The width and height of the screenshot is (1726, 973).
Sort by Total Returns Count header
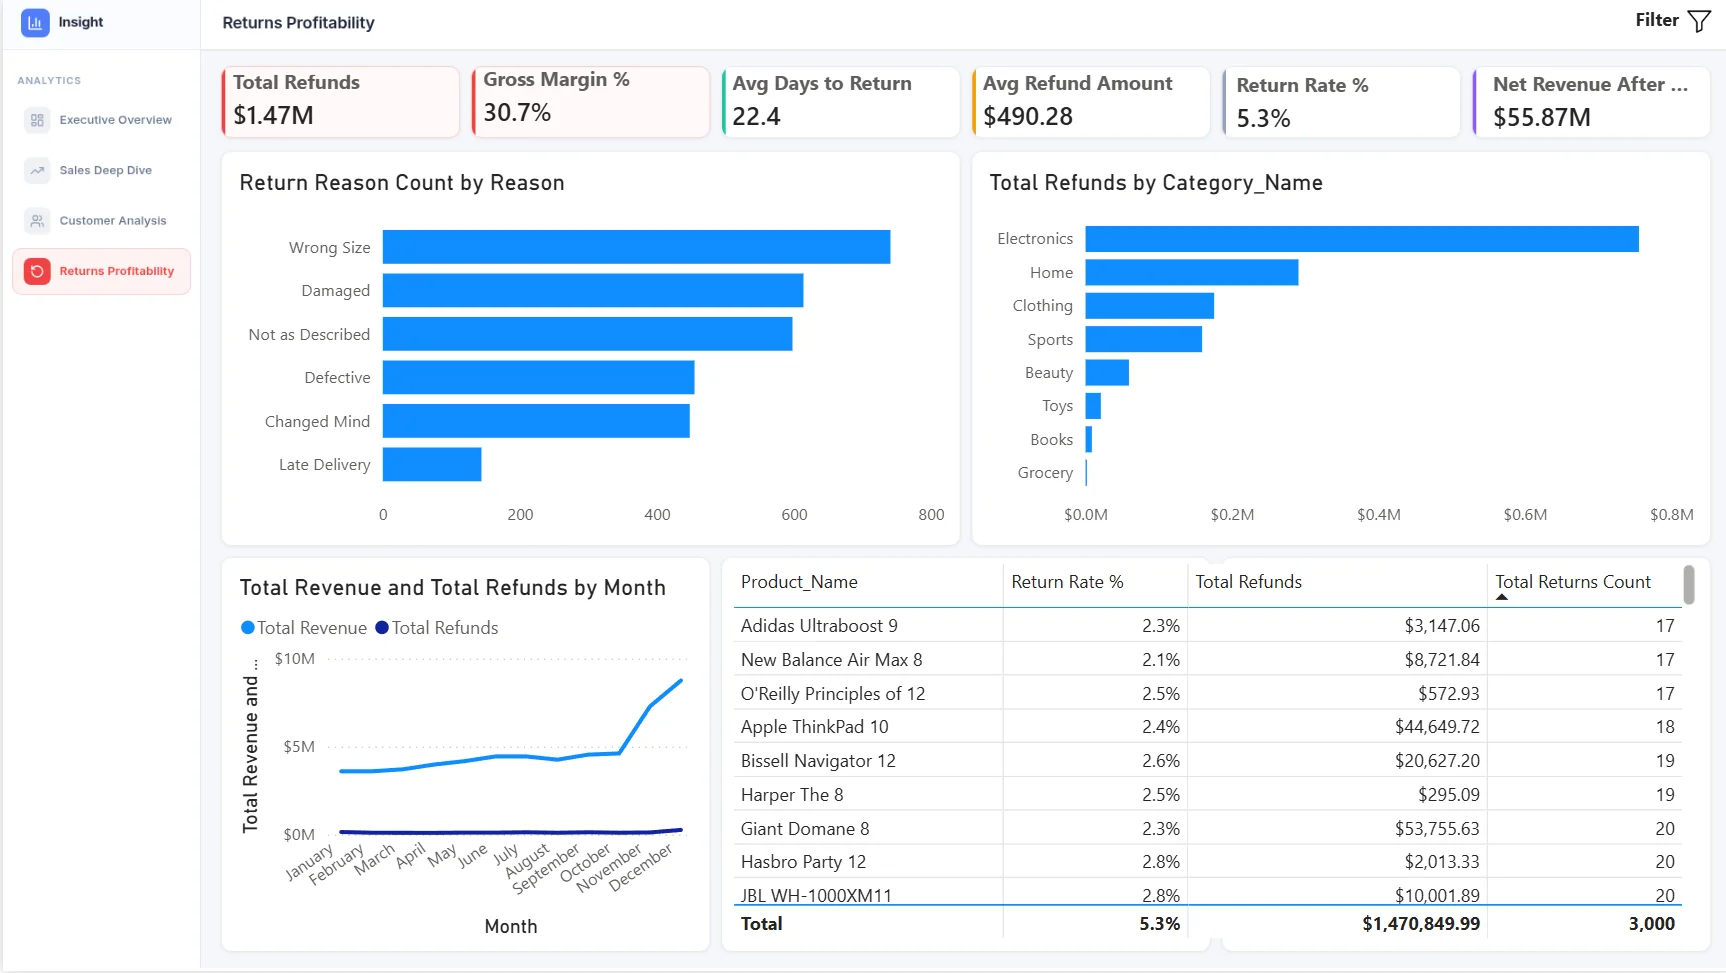1573,582
